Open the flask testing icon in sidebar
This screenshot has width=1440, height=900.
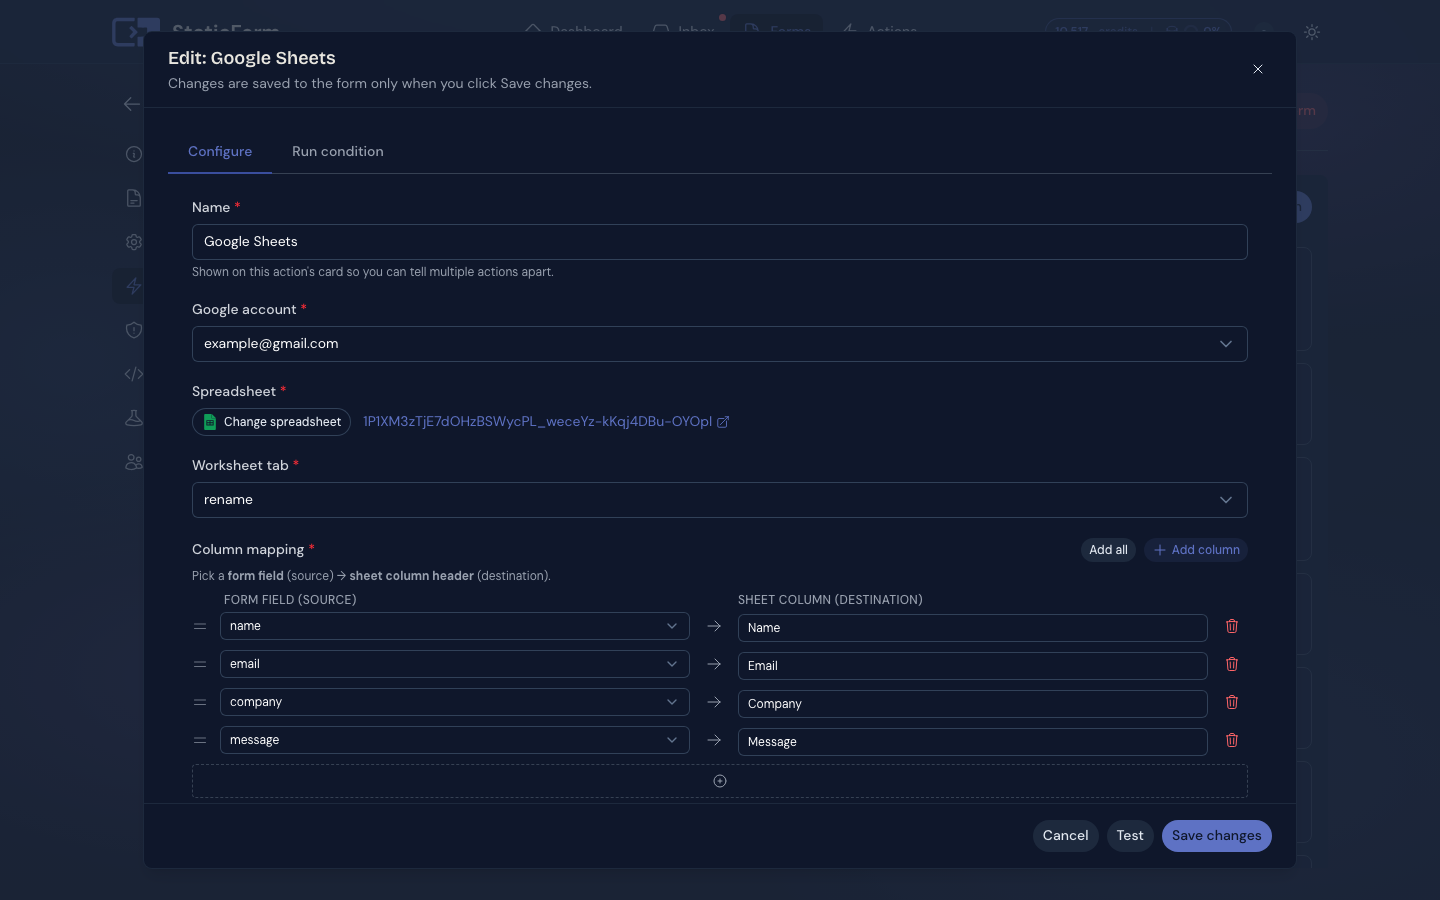click(x=134, y=418)
